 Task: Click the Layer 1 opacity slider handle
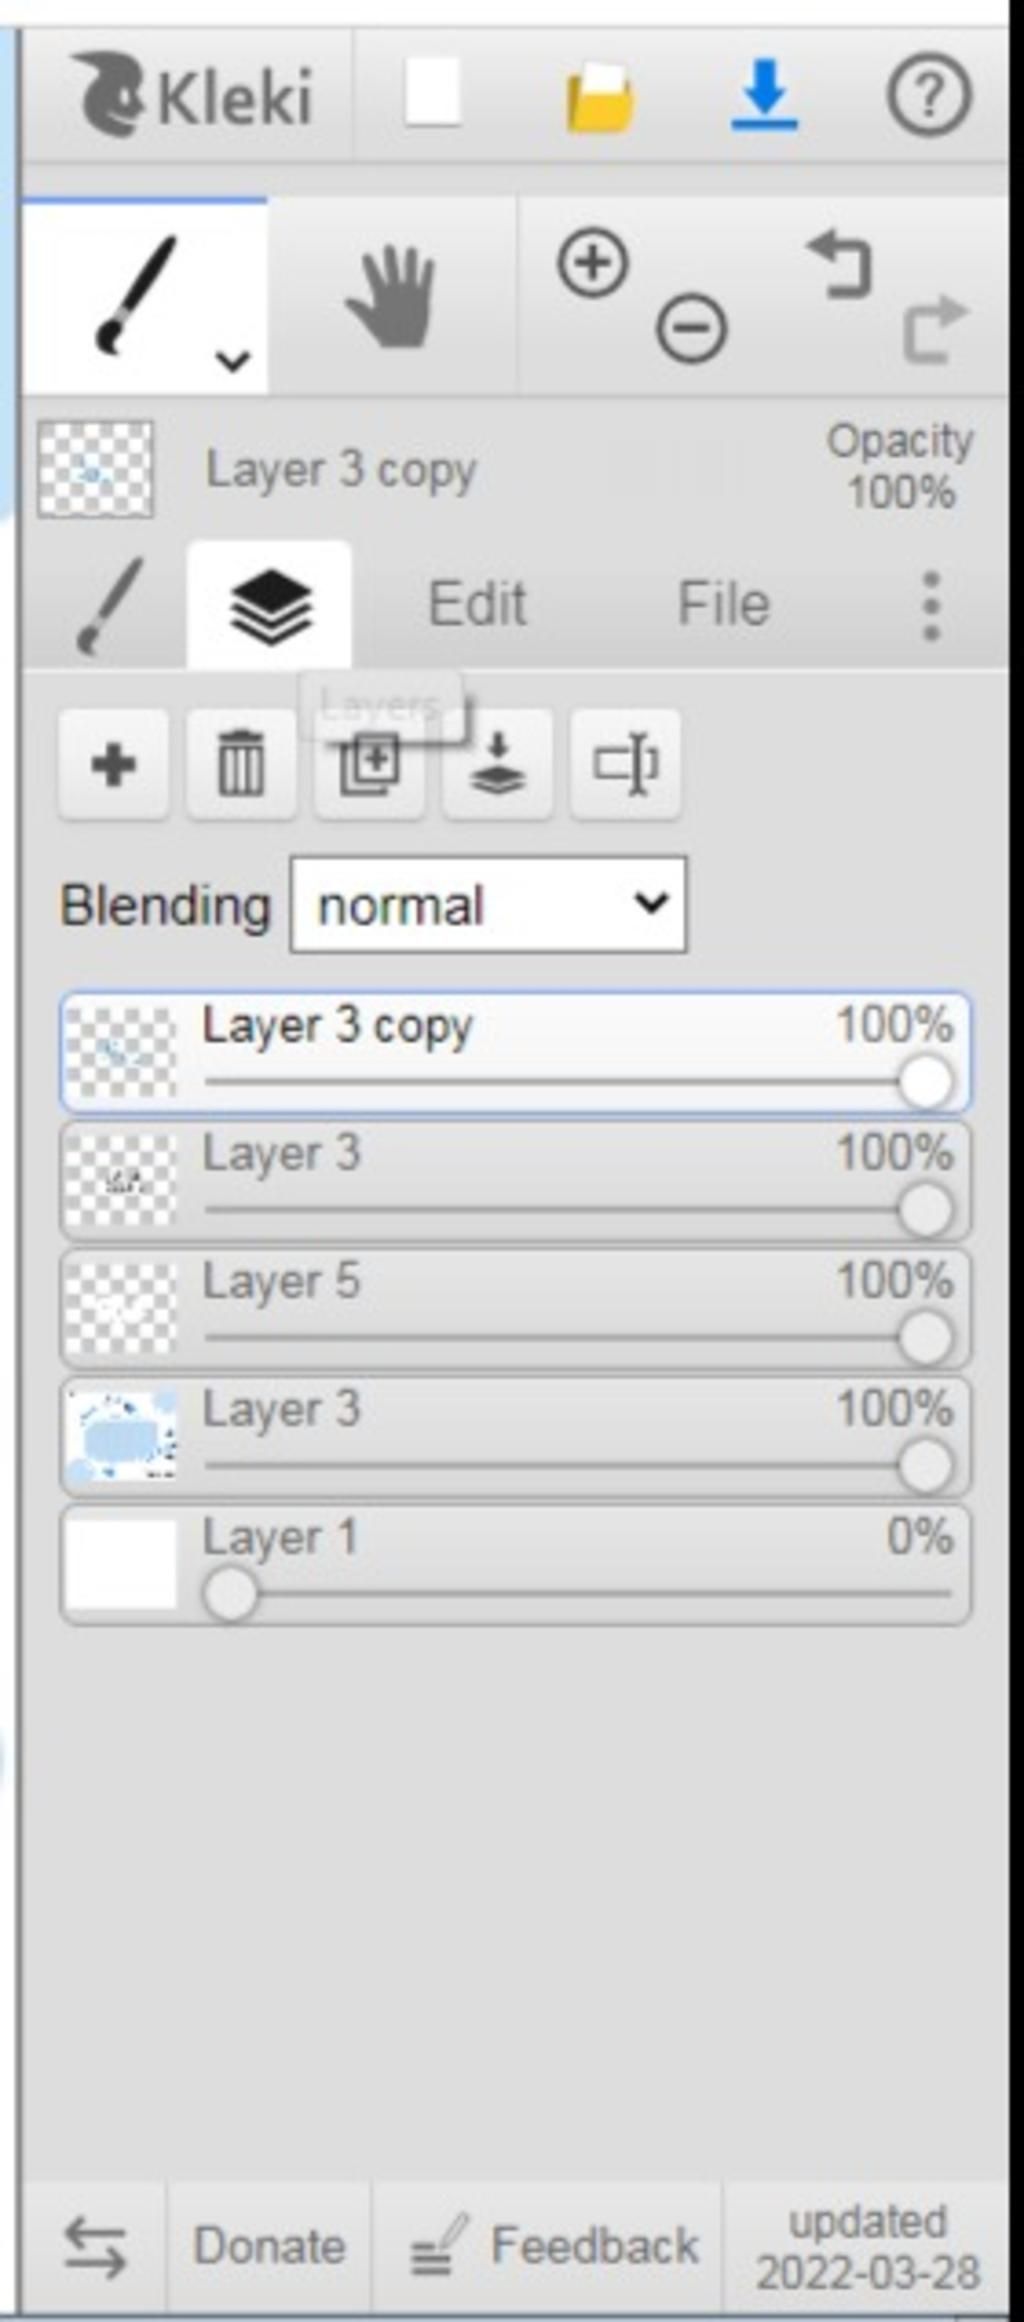point(230,1593)
